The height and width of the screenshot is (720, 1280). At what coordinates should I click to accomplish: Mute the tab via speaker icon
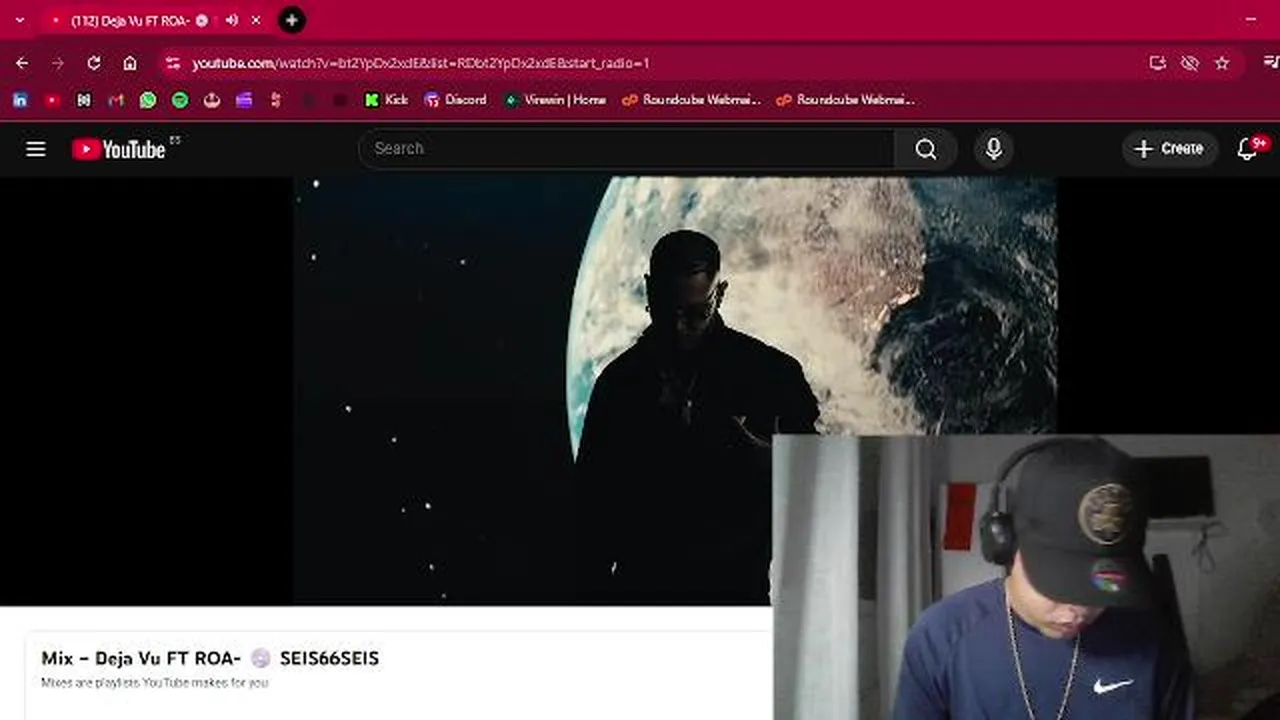pos(232,20)
